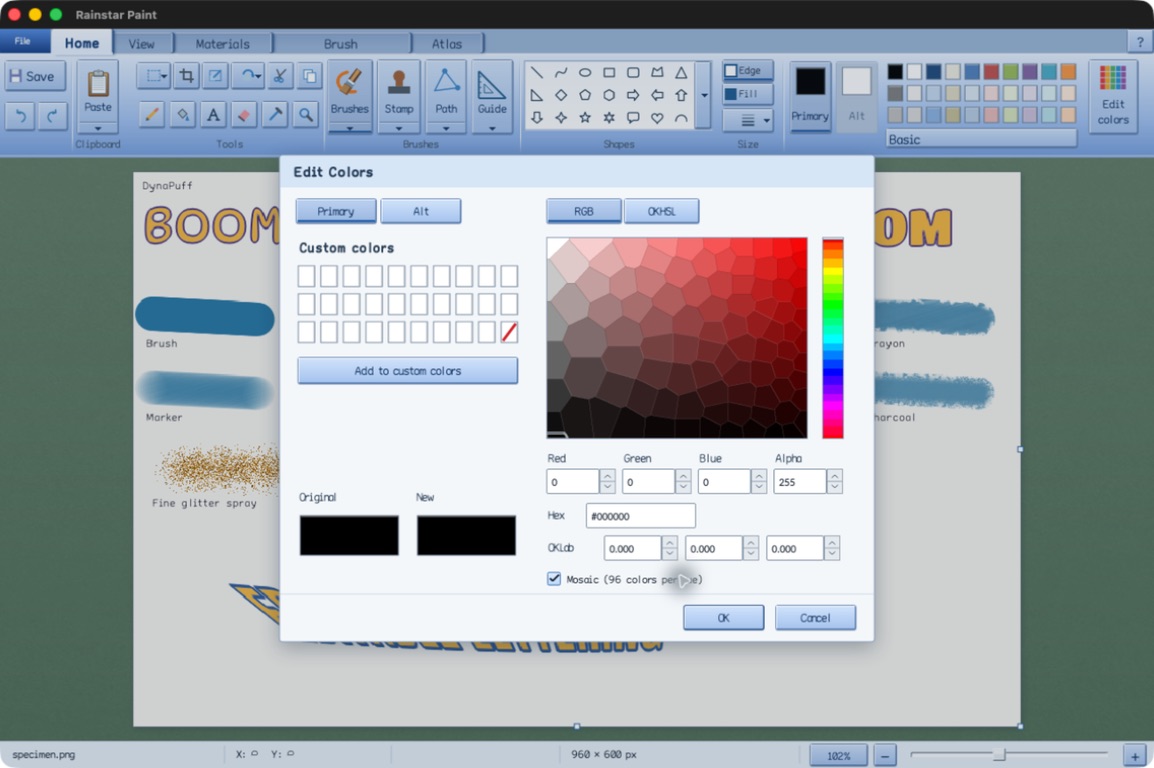Click the Save button in the ribbon
The height and width of the screenshot is (768, 1154).
tap(35, 76)
